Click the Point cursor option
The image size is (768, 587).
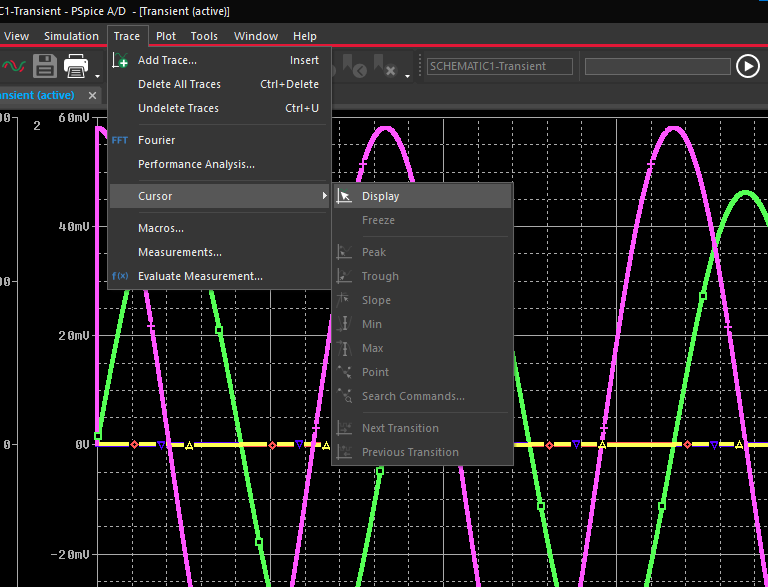(x=422, y=372)
